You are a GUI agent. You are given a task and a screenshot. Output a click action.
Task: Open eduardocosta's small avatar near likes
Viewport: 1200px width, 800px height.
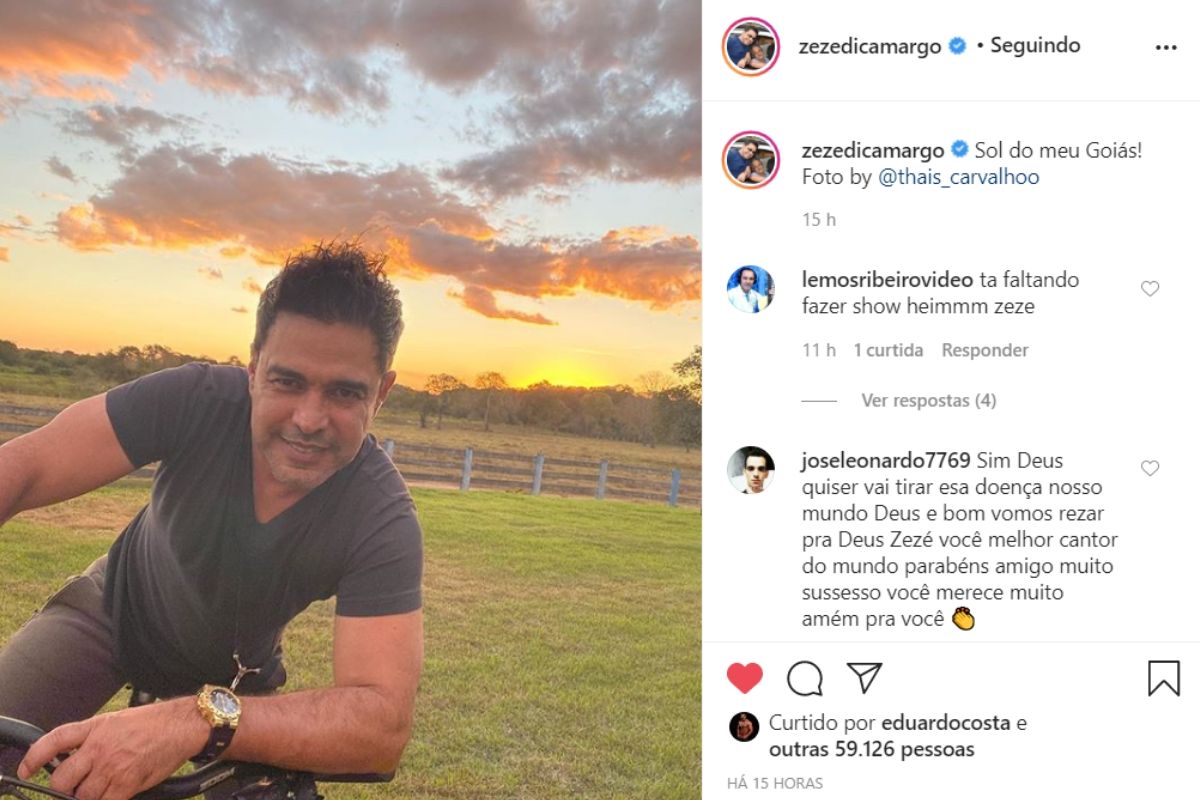pos(743,726)
